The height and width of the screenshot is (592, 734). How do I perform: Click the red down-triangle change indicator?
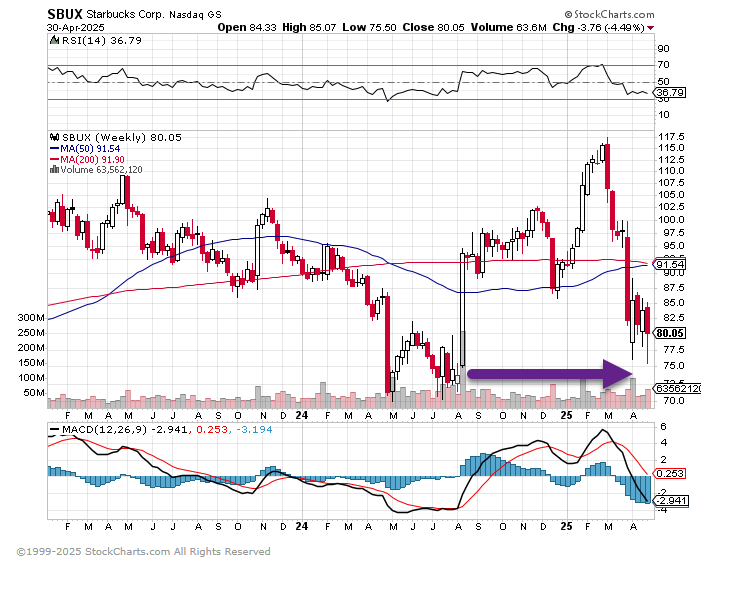(651, 28)
